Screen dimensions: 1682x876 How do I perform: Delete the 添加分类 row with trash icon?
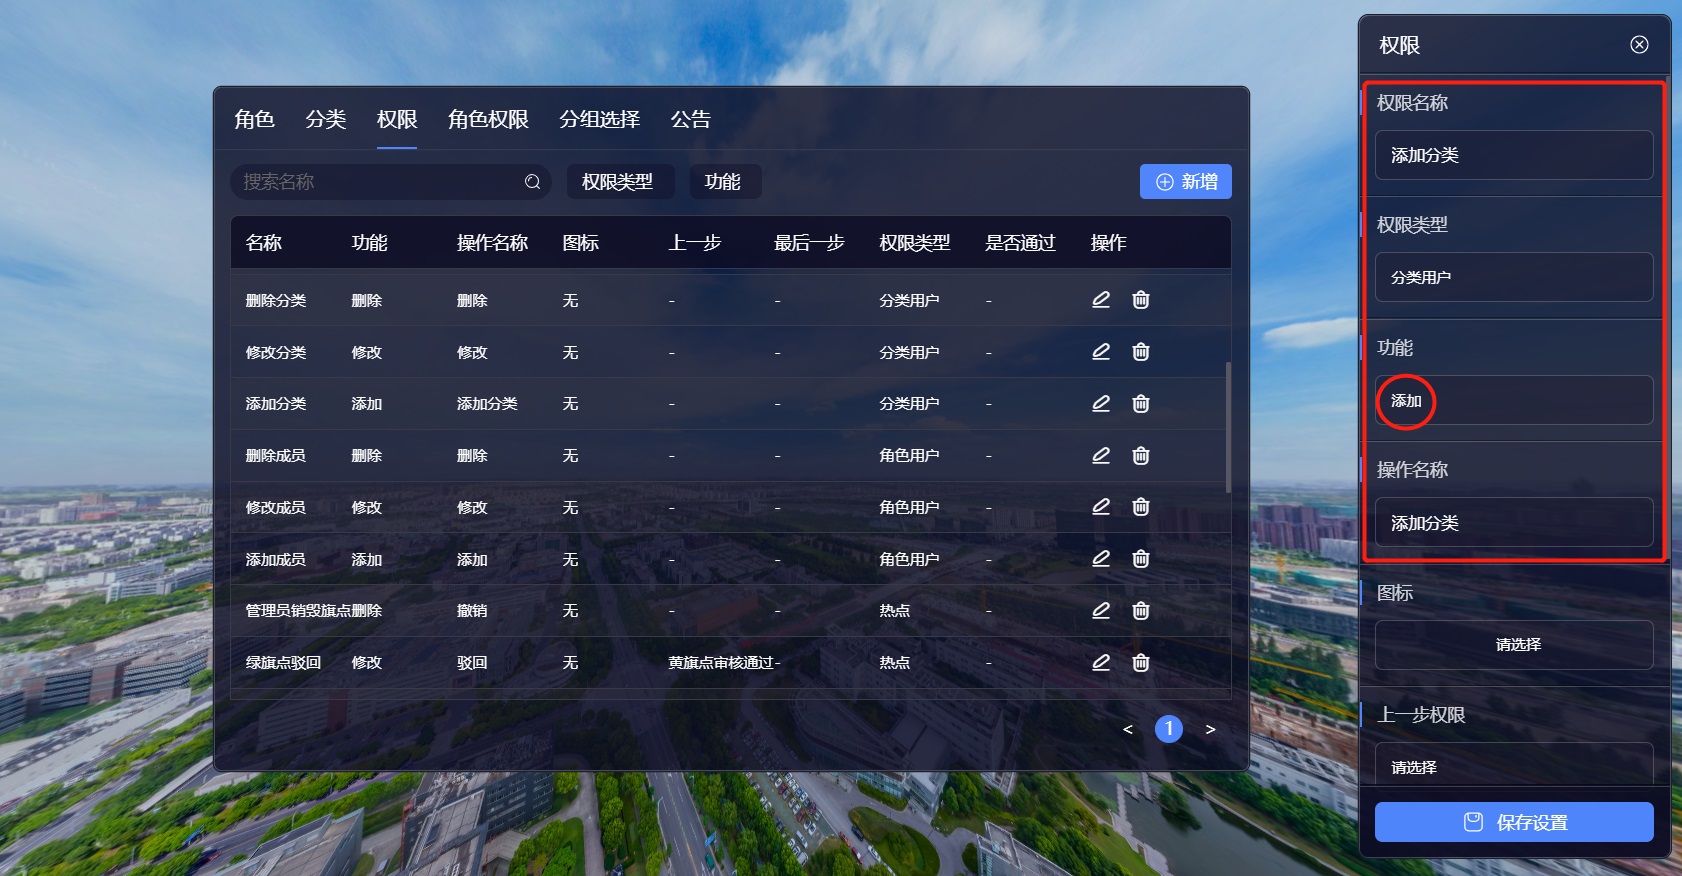tap(1141, 404)
